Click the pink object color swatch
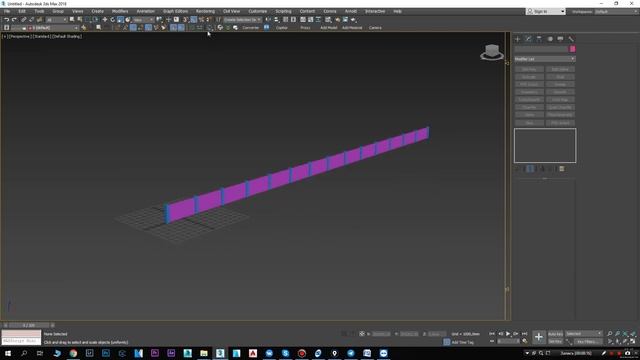 click(573, 49)
